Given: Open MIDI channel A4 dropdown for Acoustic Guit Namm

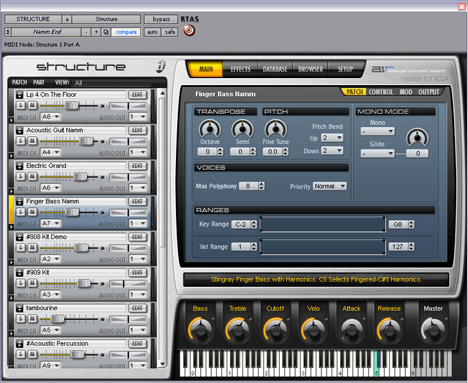Looking at the screenshot, I should (50, 152).
